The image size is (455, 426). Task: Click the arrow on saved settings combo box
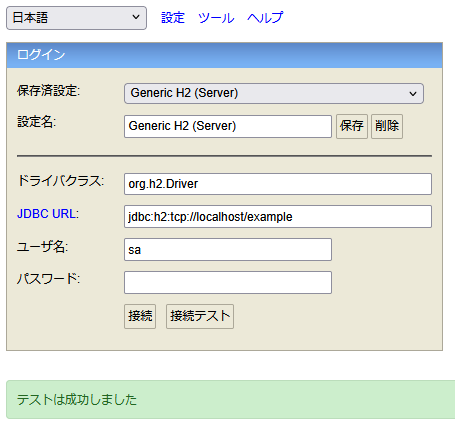pos(413,94)
